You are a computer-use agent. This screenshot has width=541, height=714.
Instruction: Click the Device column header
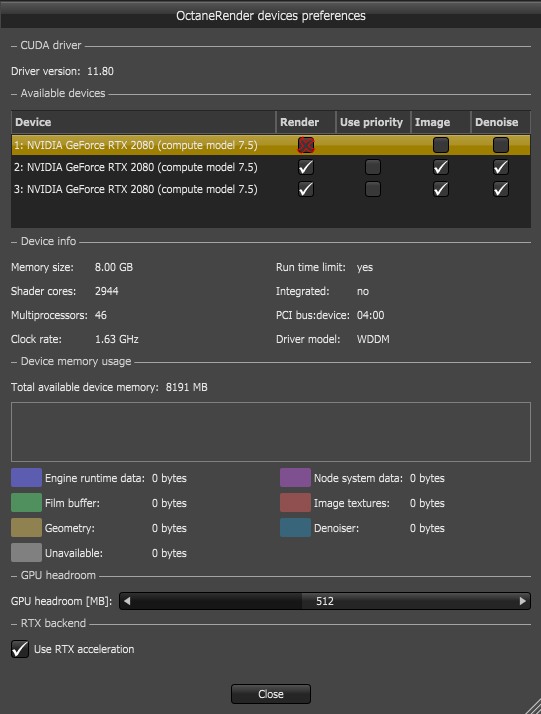(143, 122)
